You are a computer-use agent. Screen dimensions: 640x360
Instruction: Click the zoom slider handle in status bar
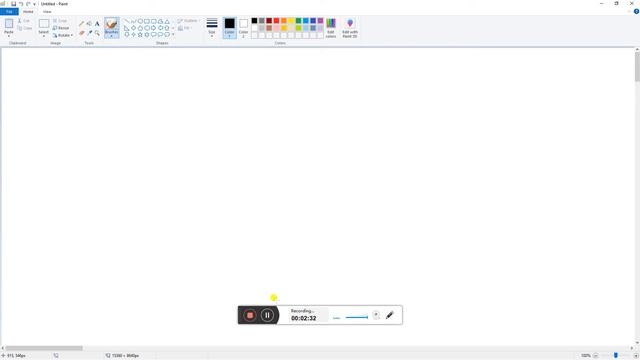coord(616,356)
